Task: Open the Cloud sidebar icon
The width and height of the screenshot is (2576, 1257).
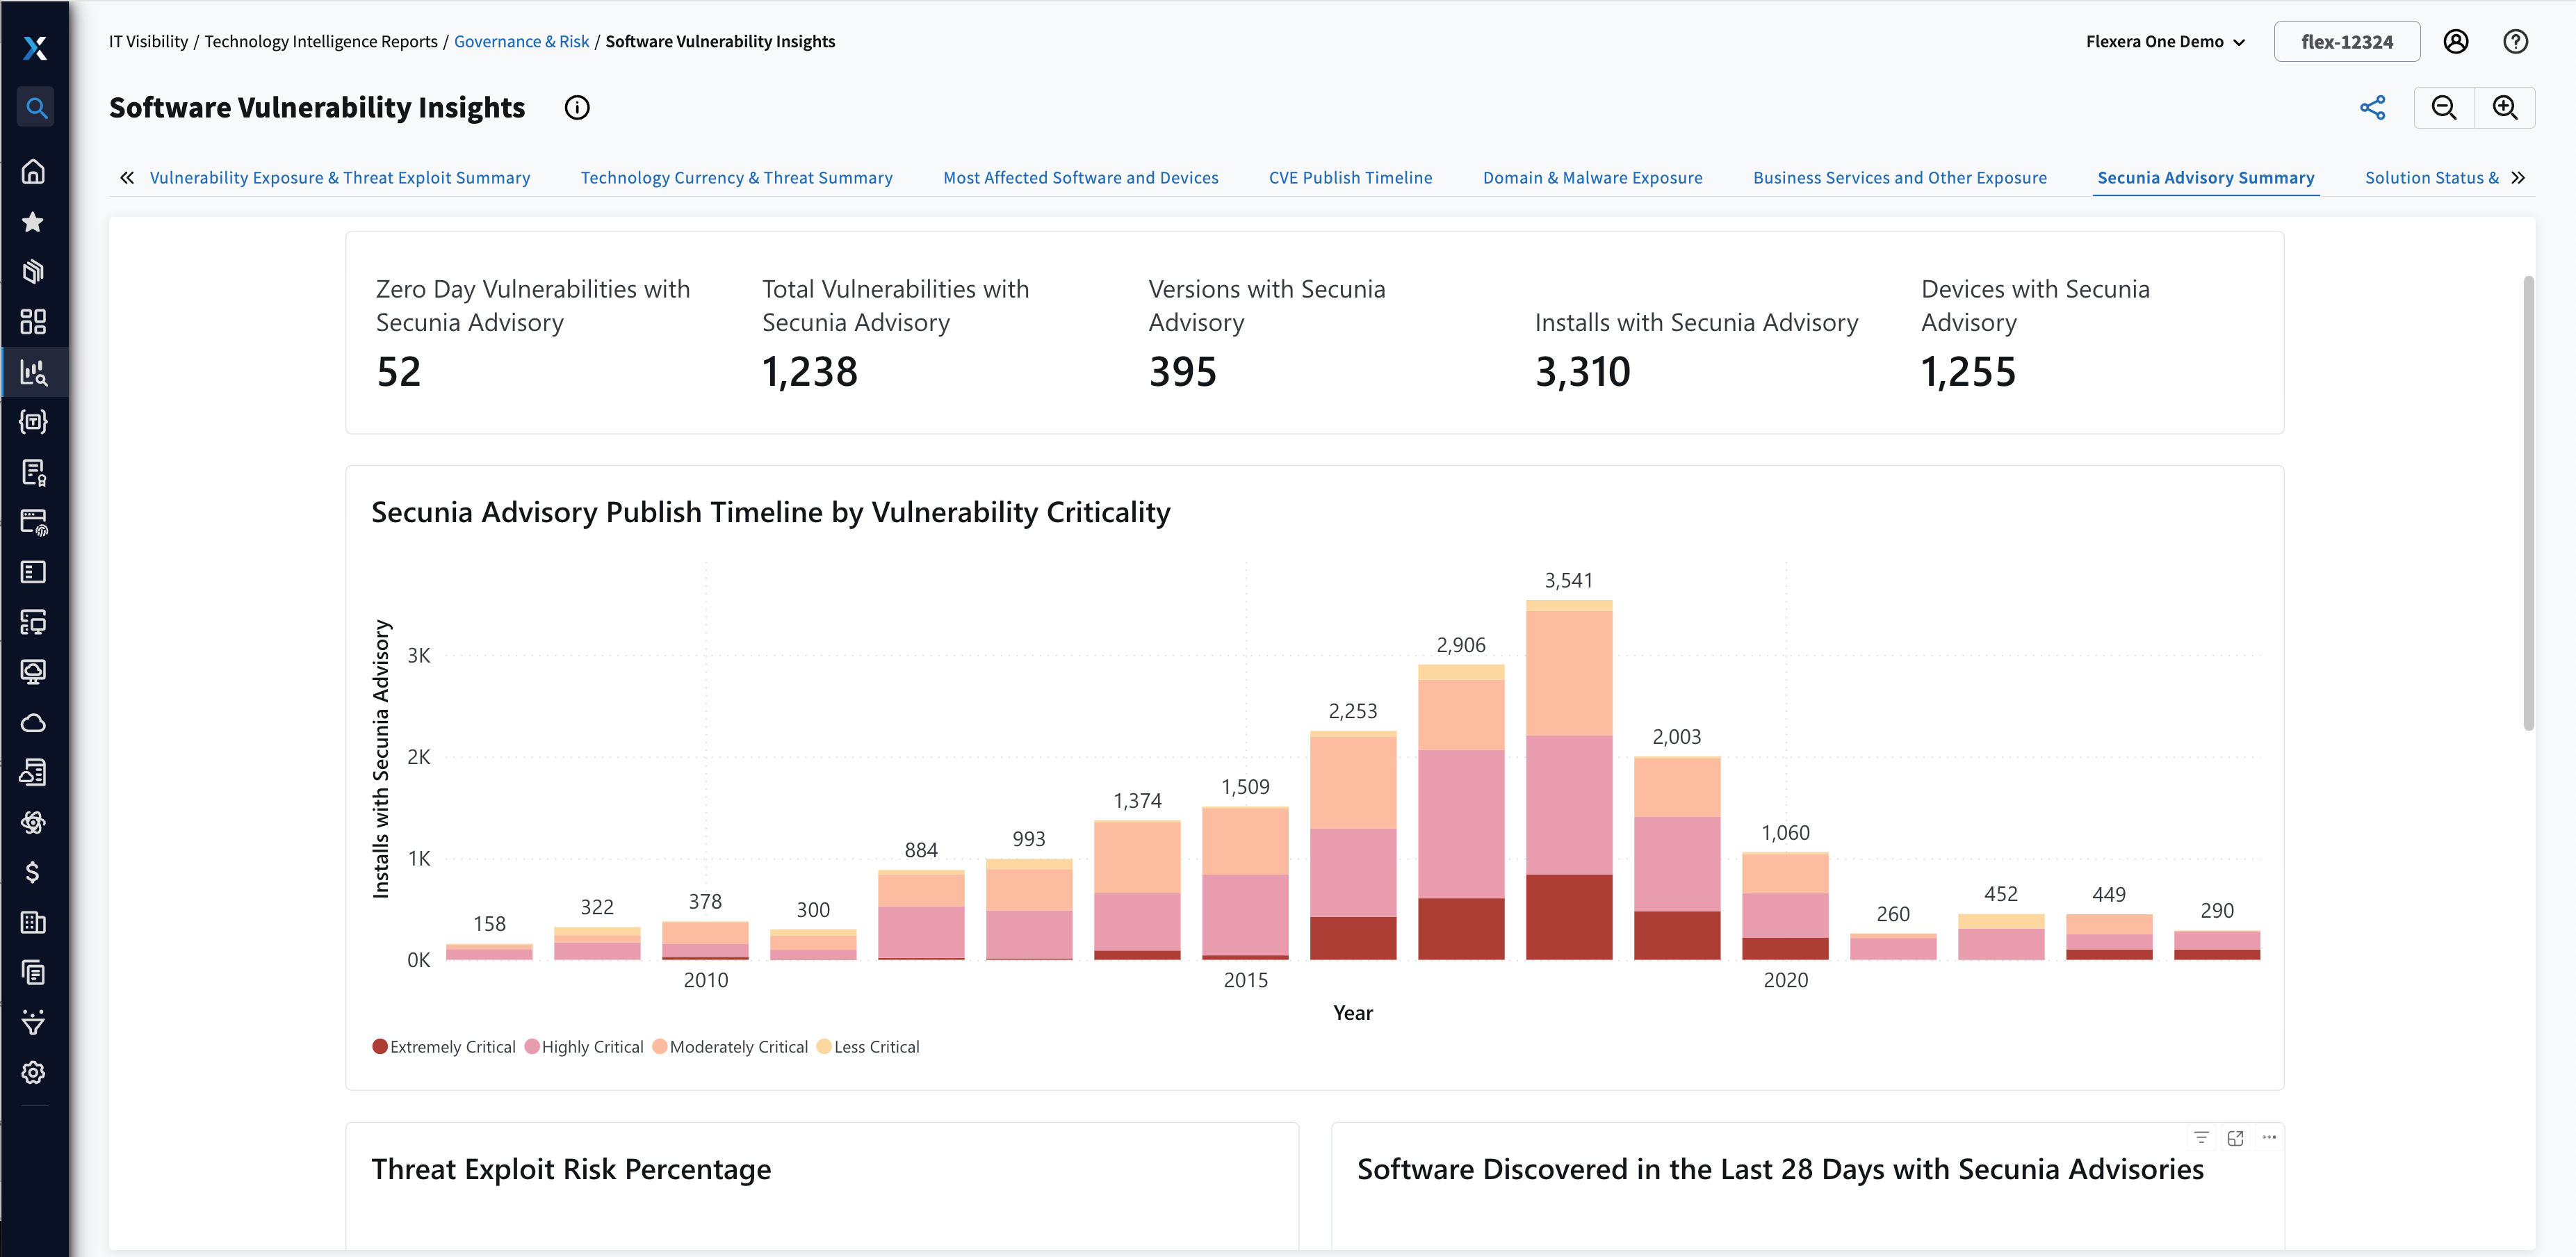Action: point(34,722)
